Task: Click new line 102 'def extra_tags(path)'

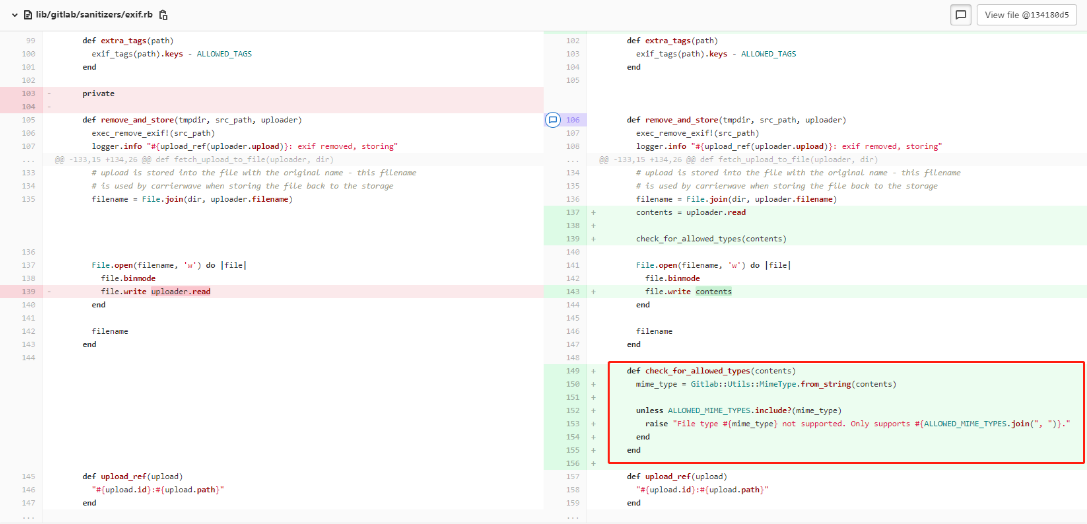Action: pyautogui.click(x=672, y=41)
